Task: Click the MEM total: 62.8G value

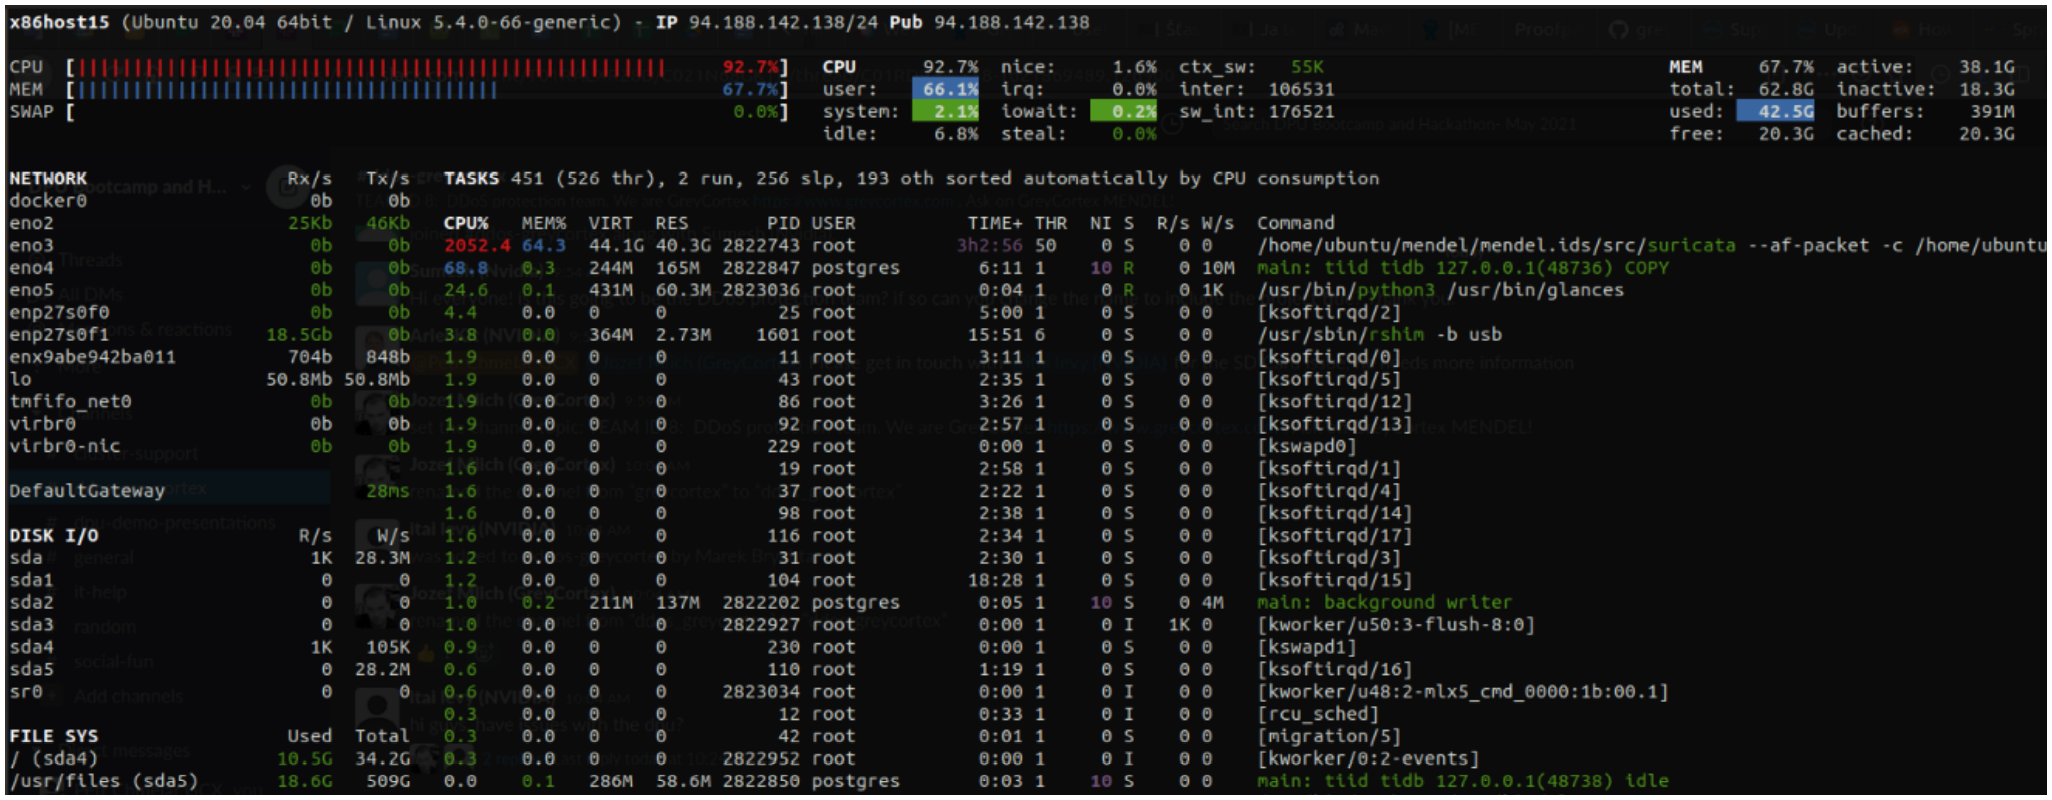Action: (x=1786, y=89)
